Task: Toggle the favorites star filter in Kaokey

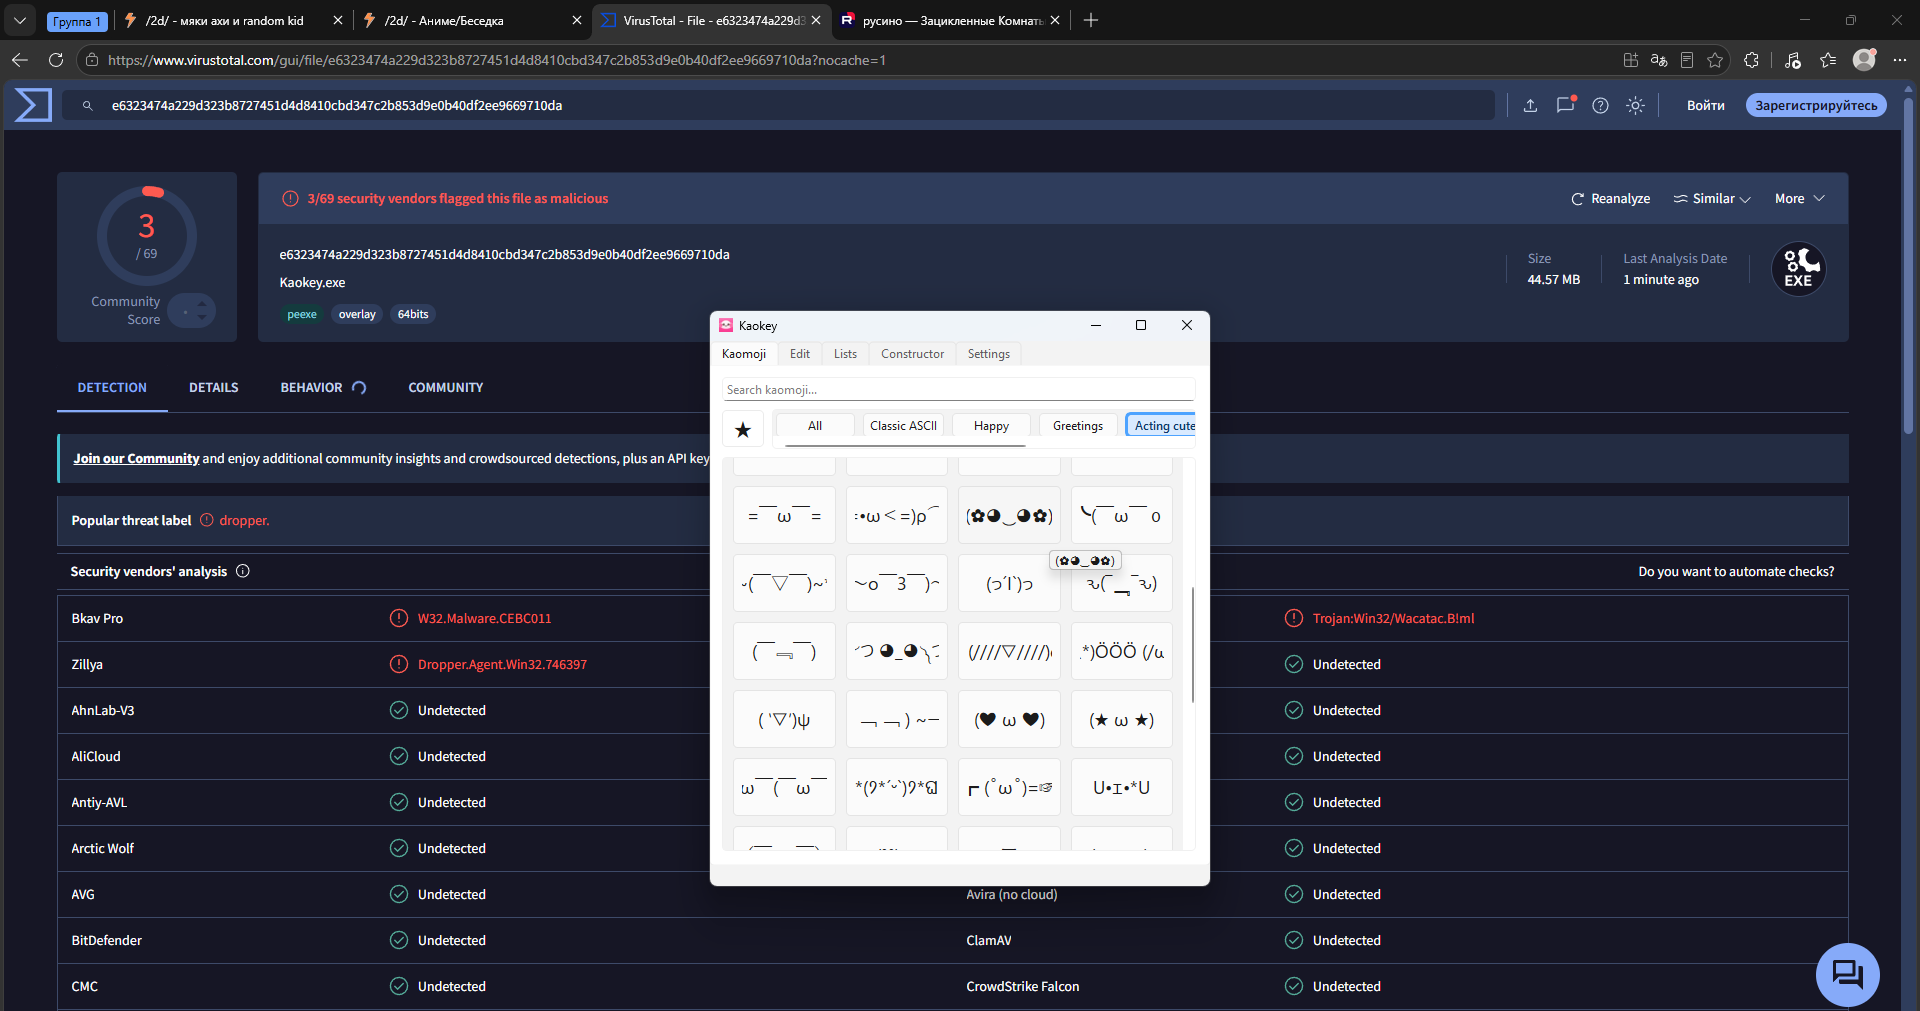Action: click(x=743, y=429)
